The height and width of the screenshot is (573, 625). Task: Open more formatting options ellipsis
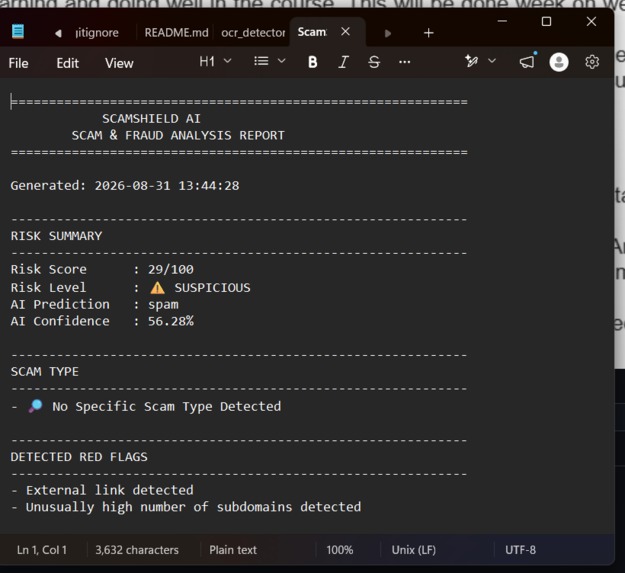tap(405, 62)
